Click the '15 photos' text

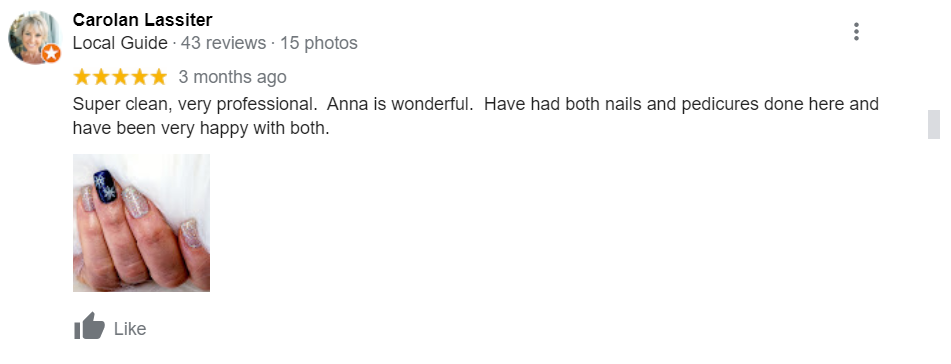click(318, 43)
